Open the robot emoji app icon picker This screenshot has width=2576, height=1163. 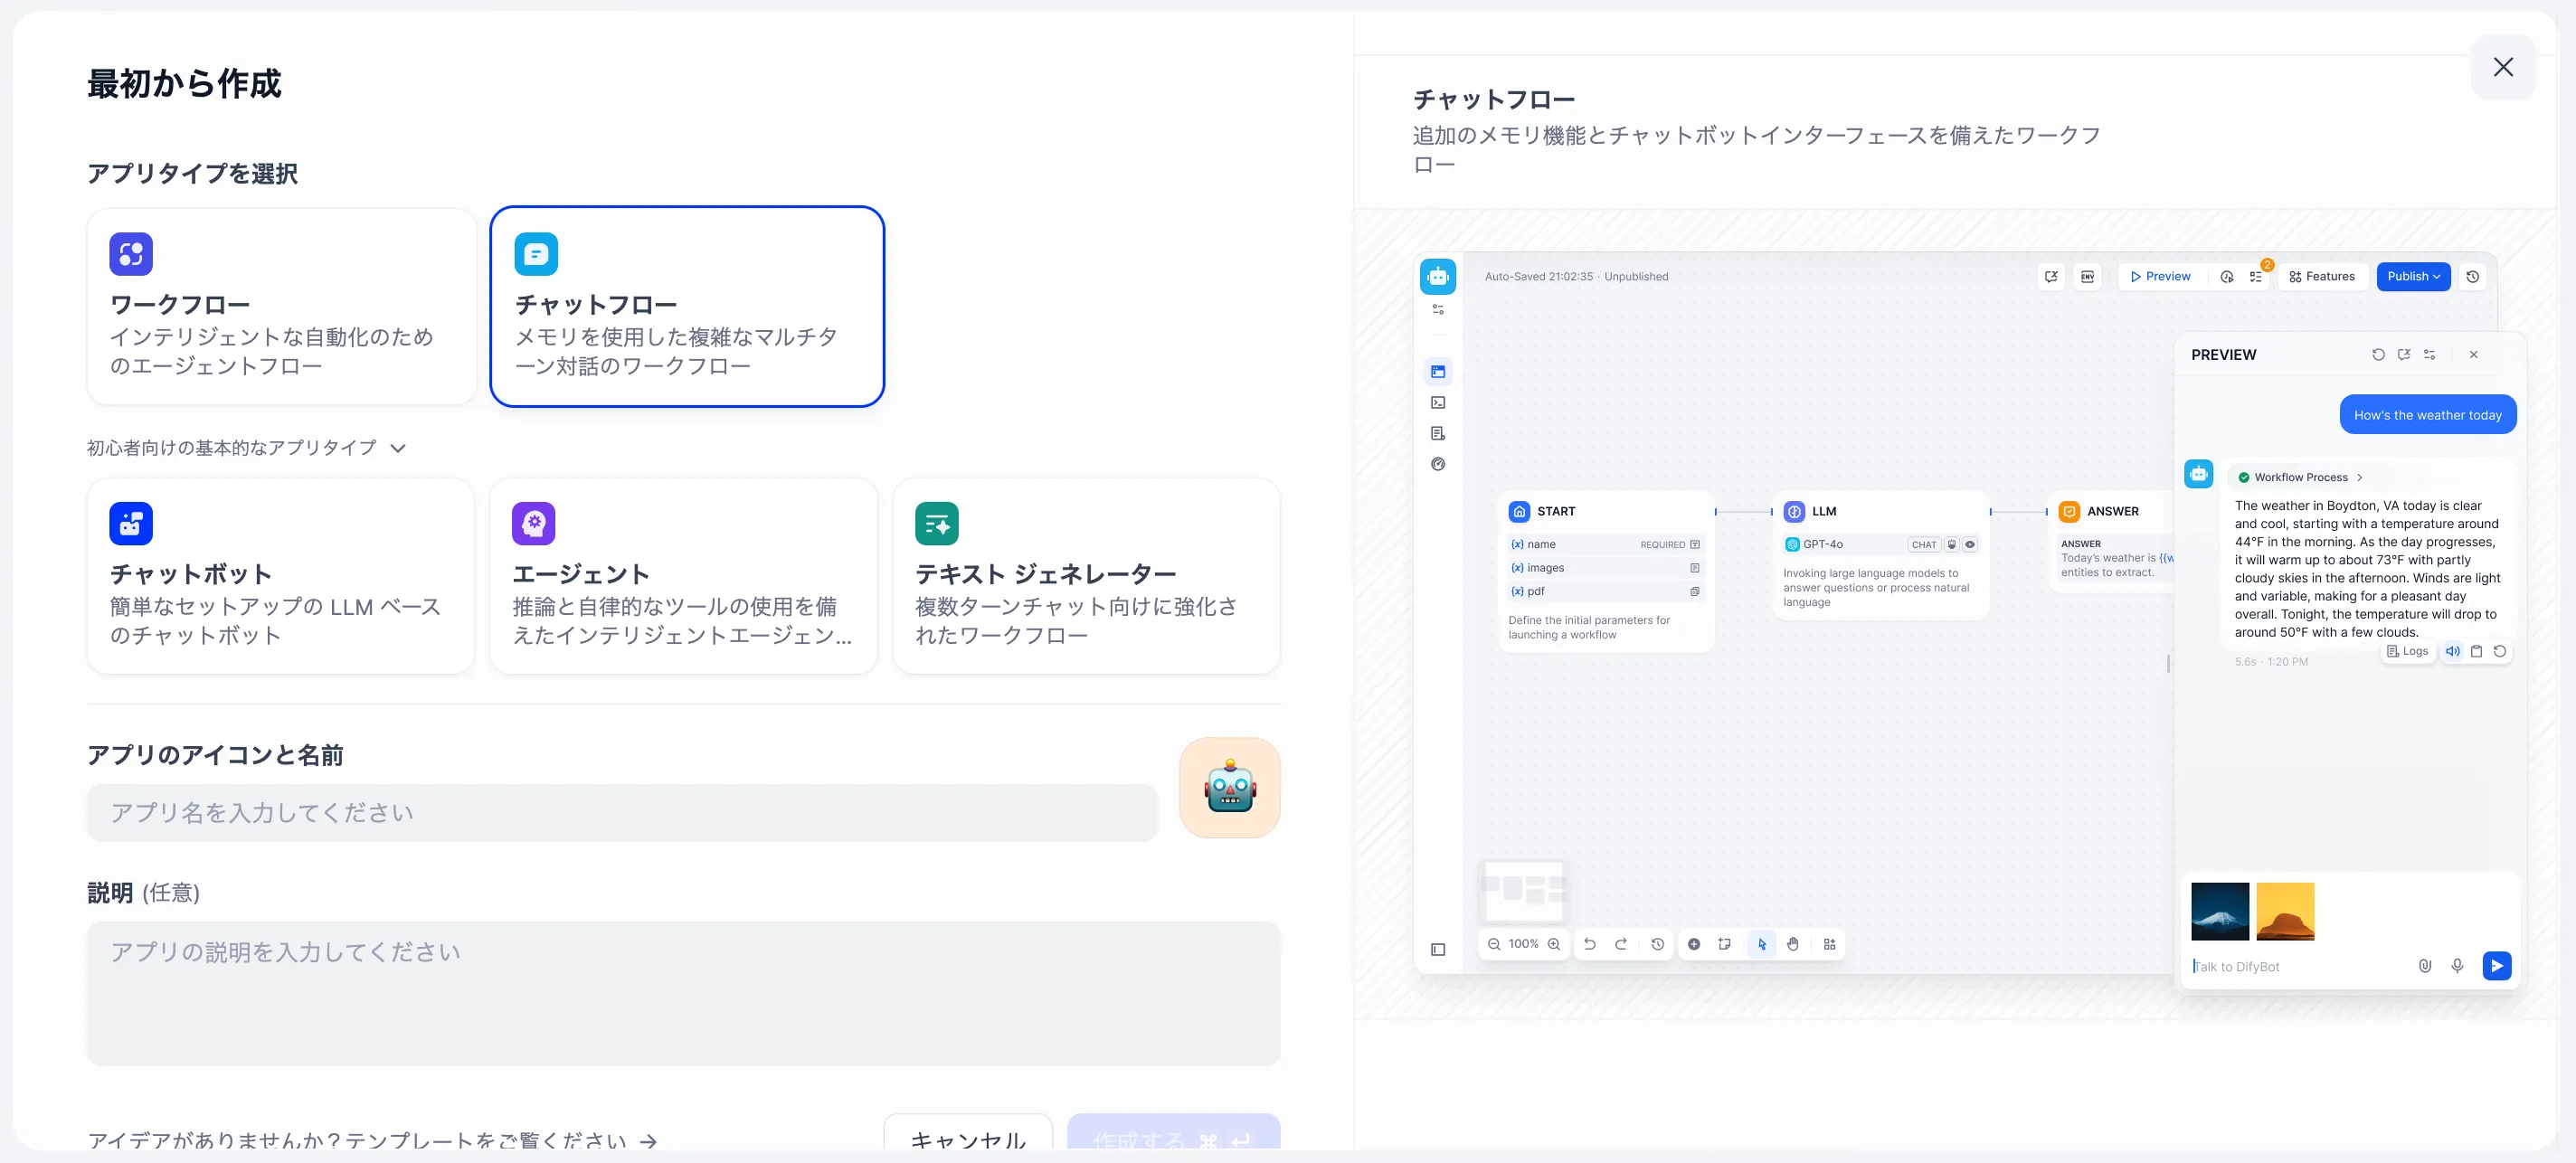(1229, 787)
